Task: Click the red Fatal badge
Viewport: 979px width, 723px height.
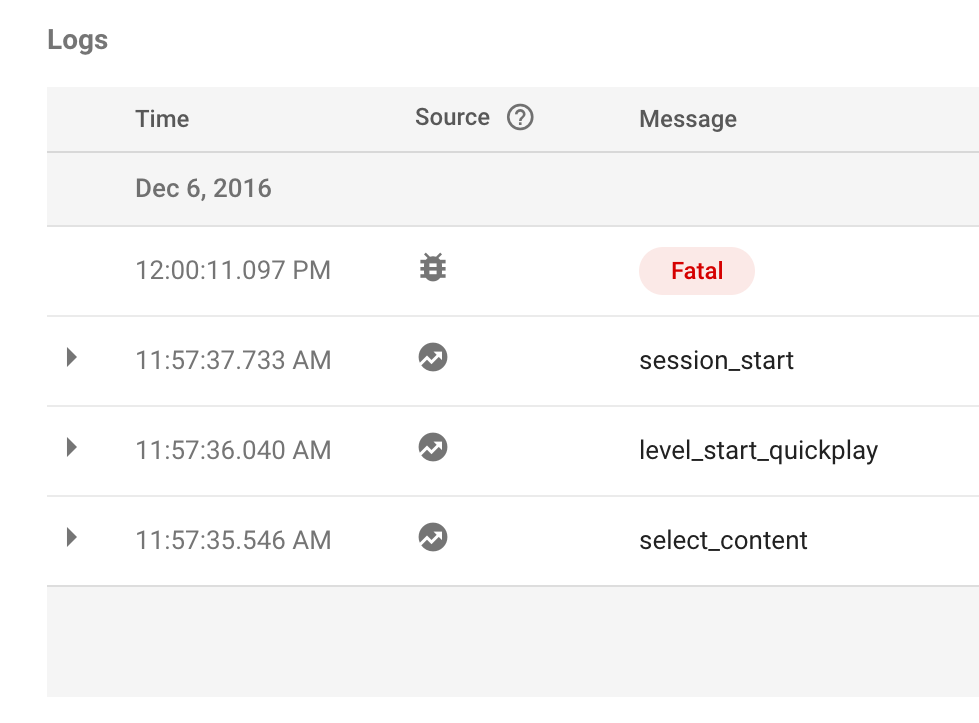Action: tap(696, 270)
